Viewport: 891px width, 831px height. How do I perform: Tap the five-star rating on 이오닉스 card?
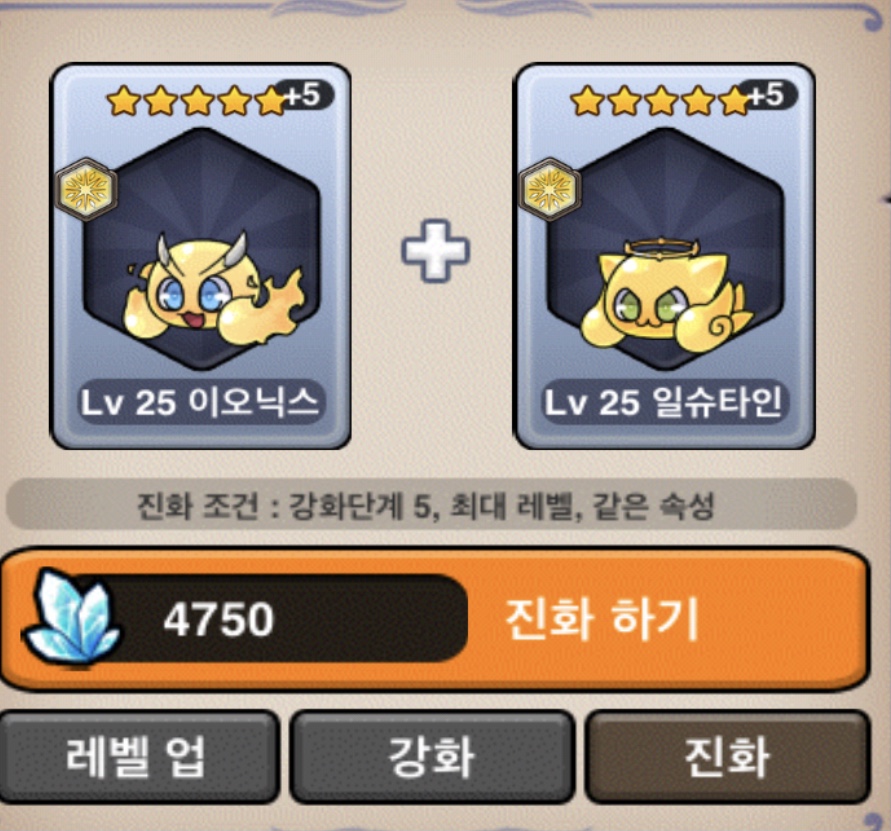(197, 101)
